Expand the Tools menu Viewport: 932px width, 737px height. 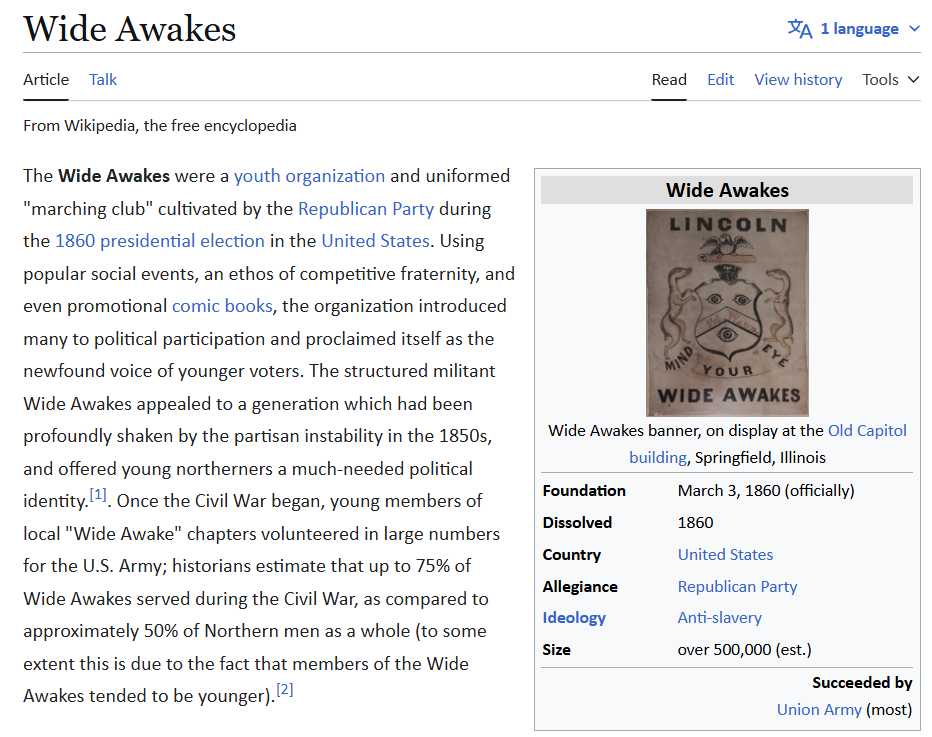890,80
